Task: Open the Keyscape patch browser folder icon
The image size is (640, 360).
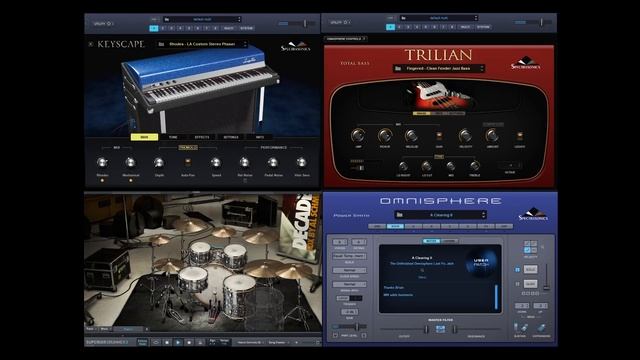Action: 161,44
